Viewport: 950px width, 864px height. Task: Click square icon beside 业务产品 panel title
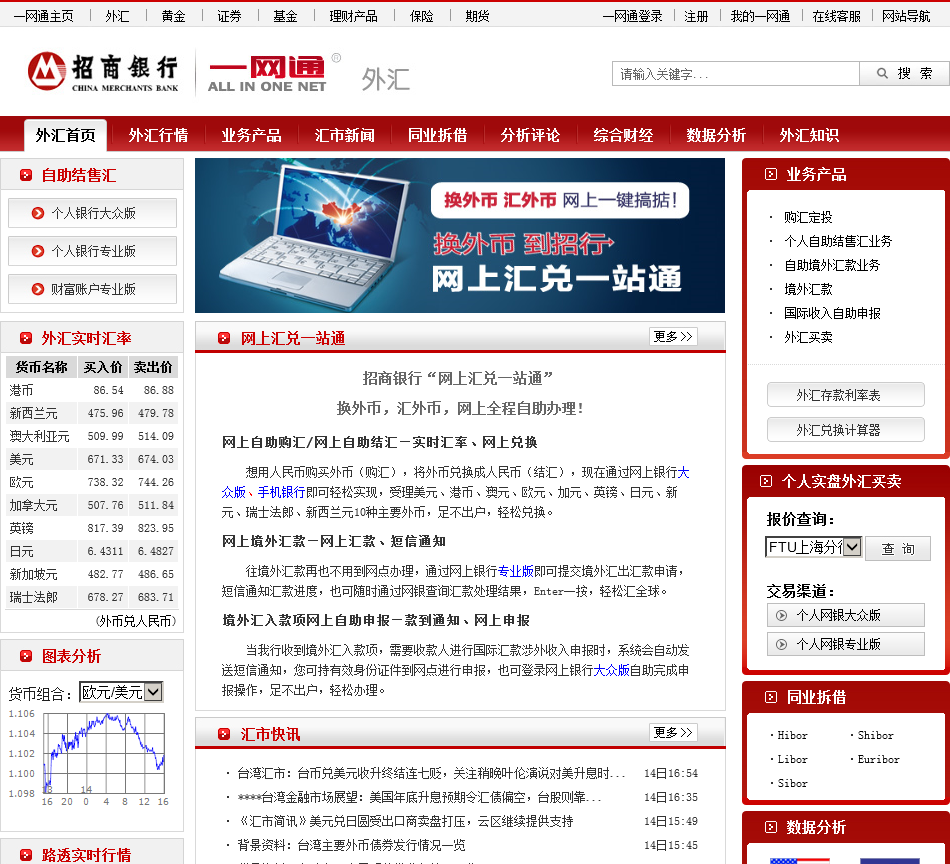771,174
